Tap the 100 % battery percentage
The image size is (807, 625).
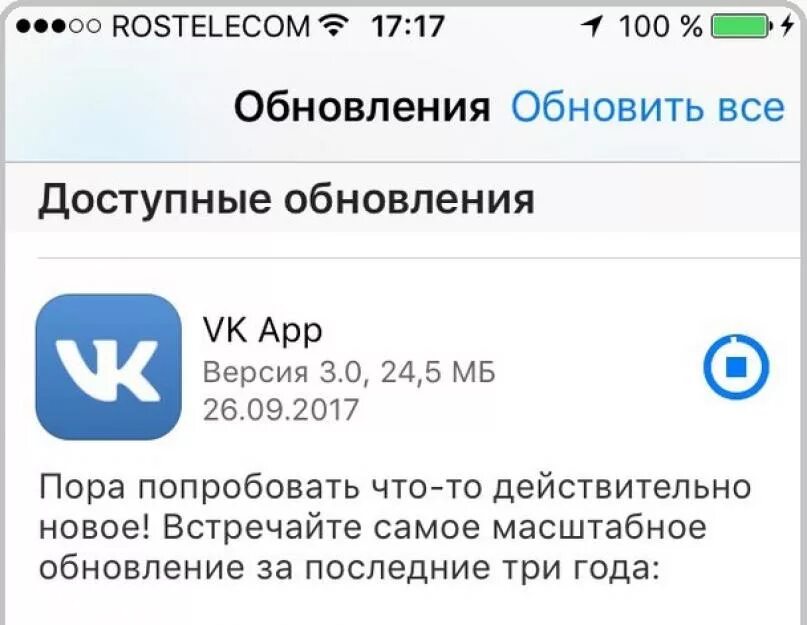(661, 26)
